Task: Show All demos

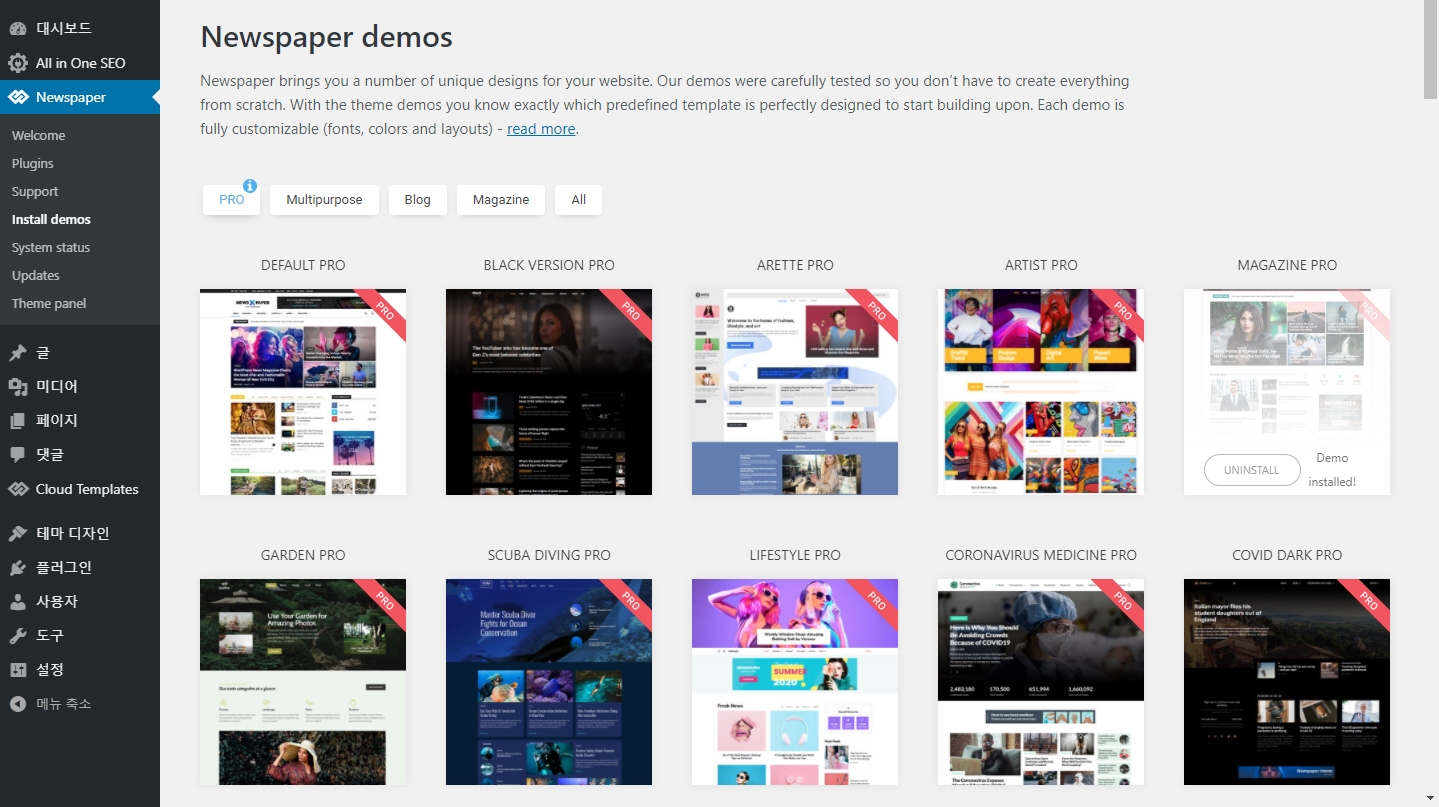Action: 578,200
